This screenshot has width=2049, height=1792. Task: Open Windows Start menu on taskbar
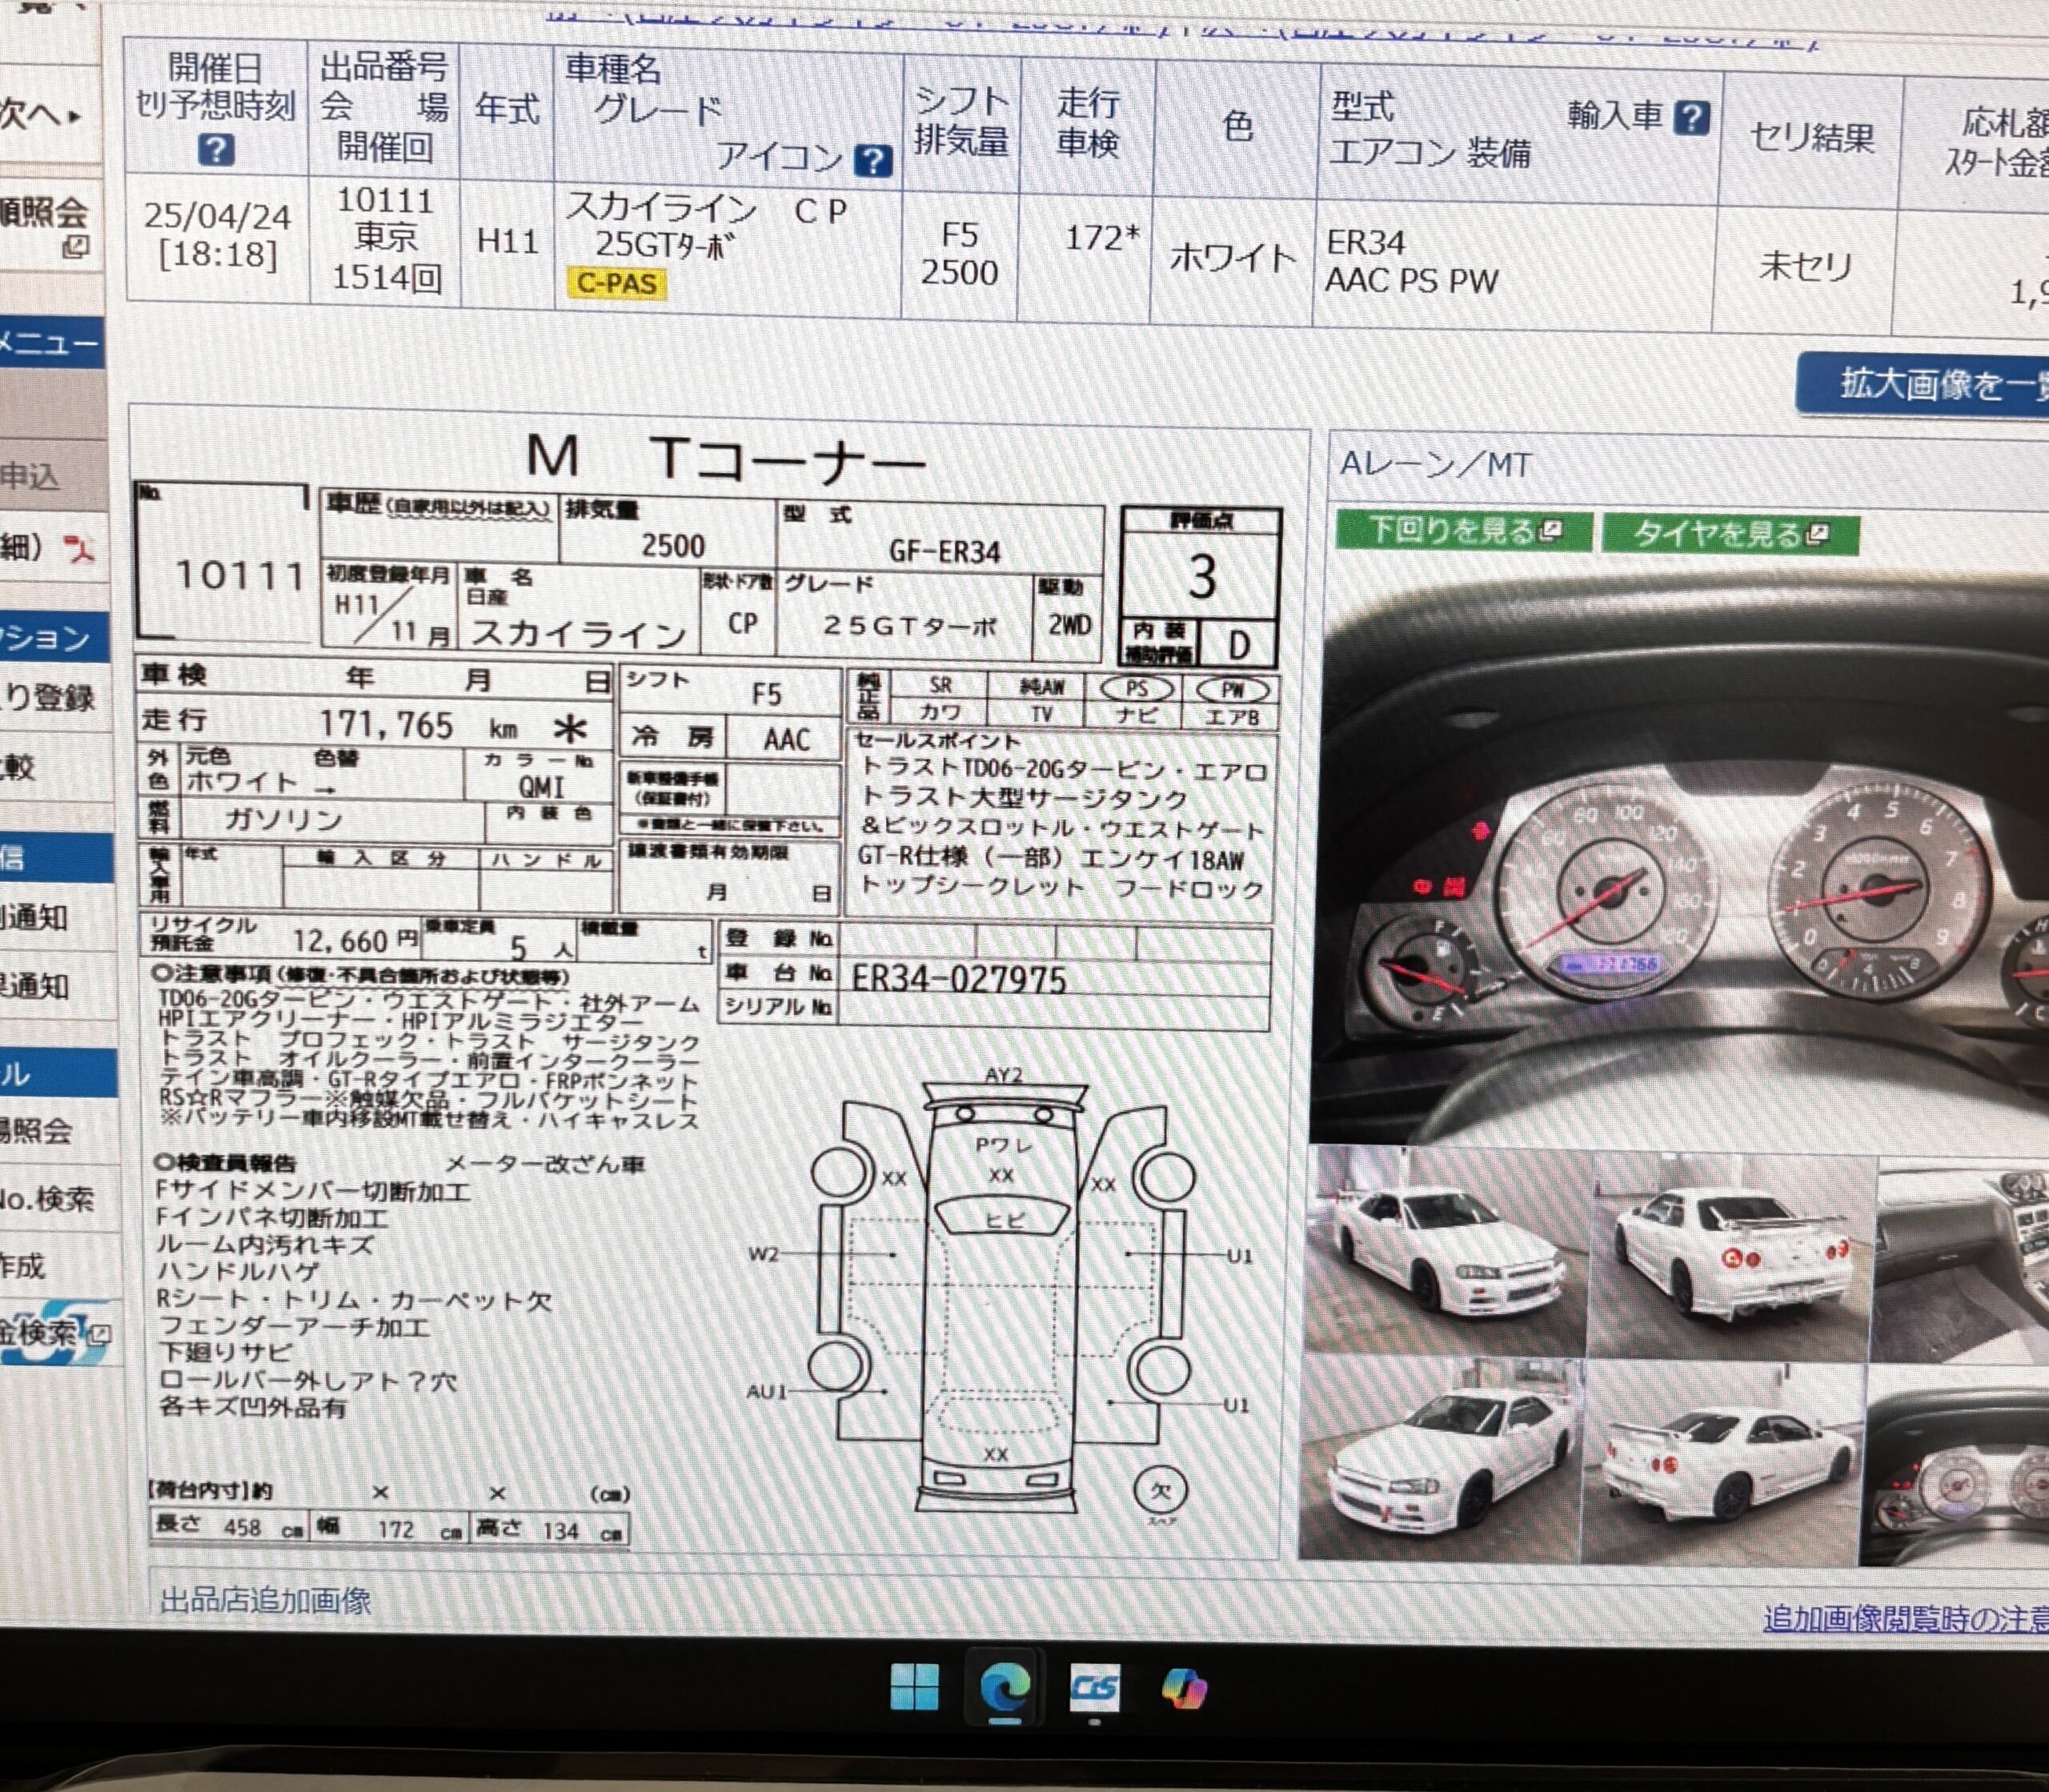914,1686
